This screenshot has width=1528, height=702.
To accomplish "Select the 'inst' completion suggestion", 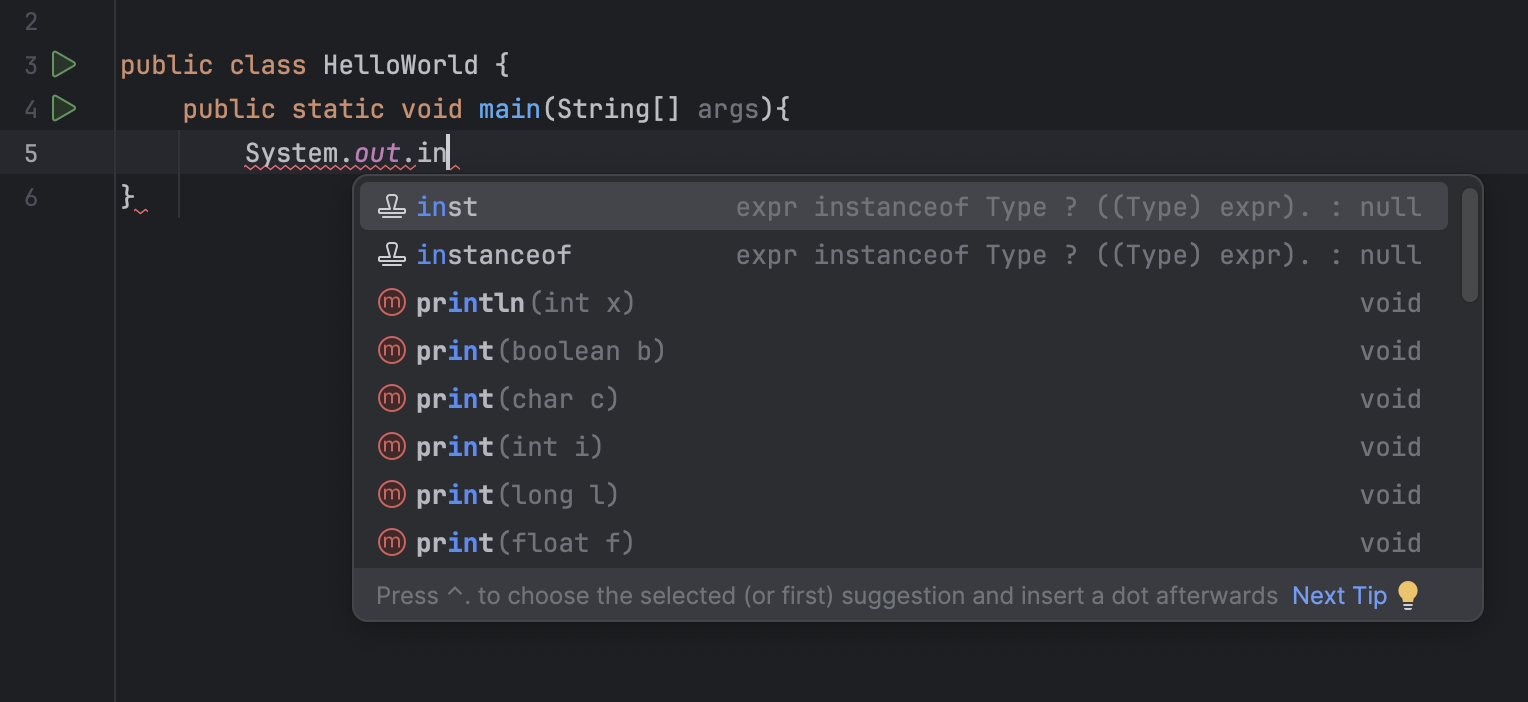I will 447,206.
